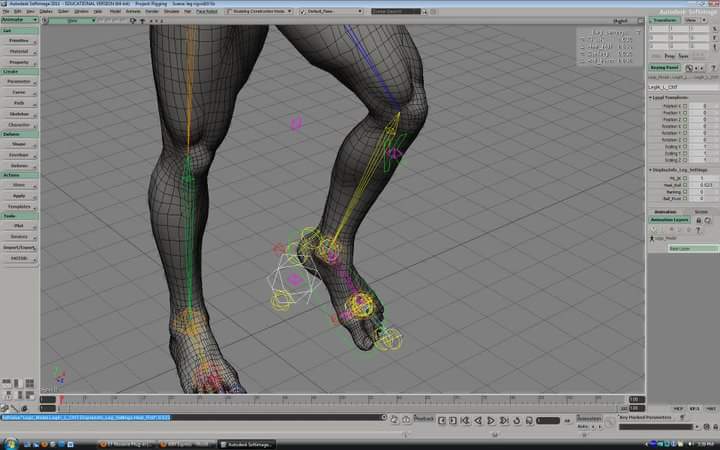This screenshot has height=450, width=720.
Task: Click the lock icon beside Animation Layers
Action: 698,220
